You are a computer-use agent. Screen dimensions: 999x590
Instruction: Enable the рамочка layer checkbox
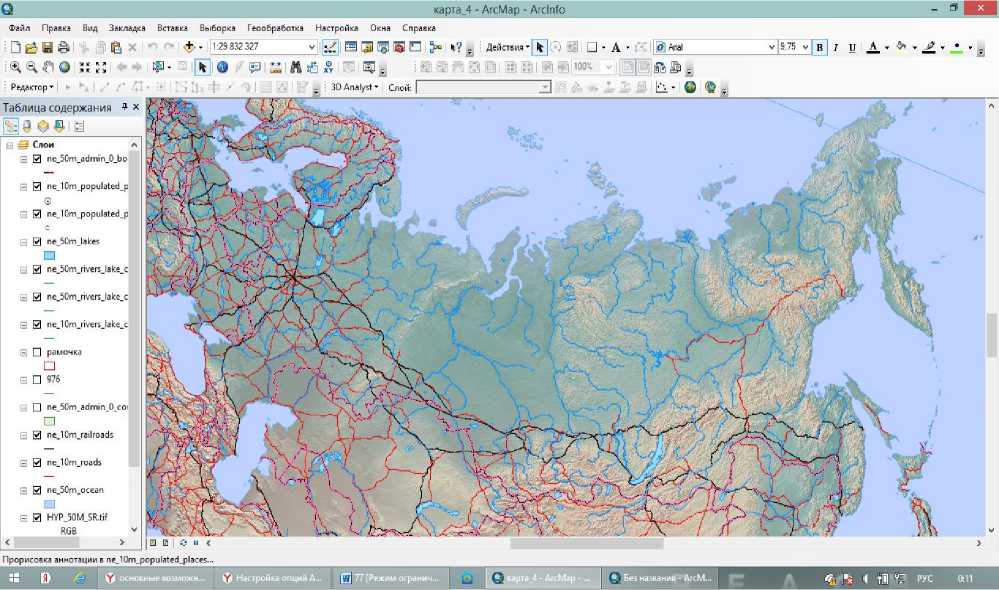(x=37, y=353)
